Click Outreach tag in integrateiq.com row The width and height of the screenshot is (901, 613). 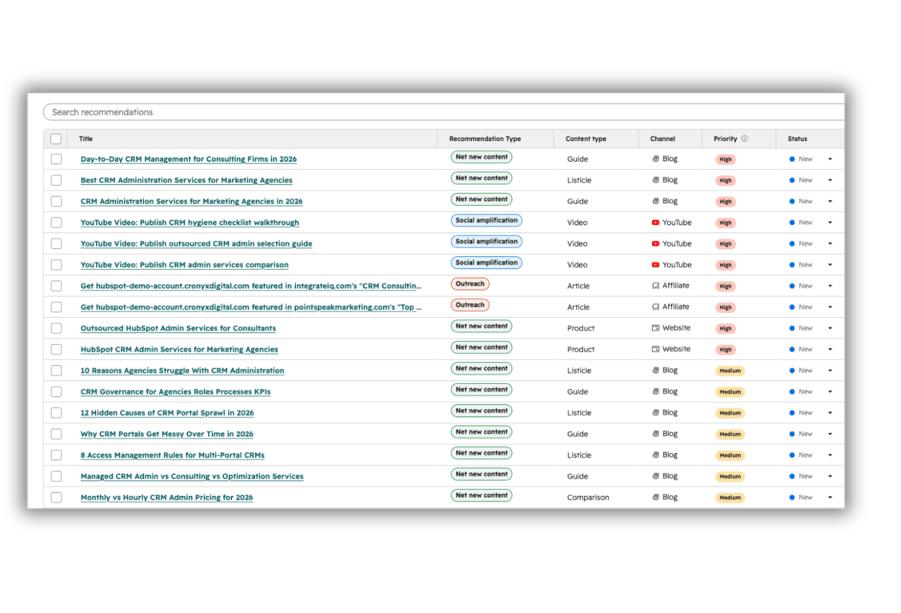(x=470, y=284)
